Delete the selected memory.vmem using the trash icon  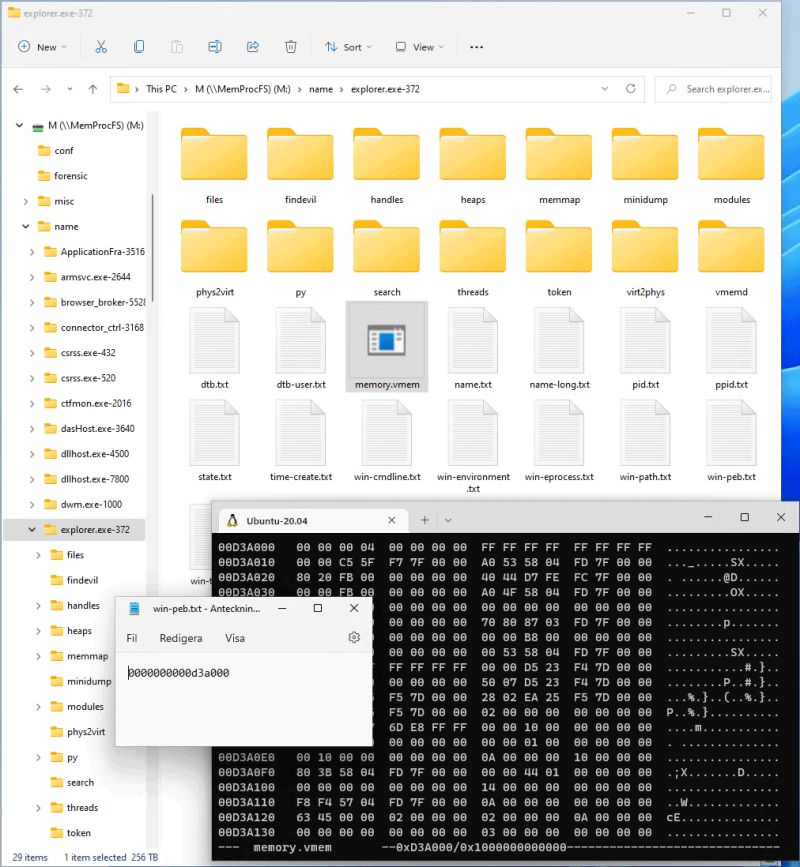(x=290, y=46)
